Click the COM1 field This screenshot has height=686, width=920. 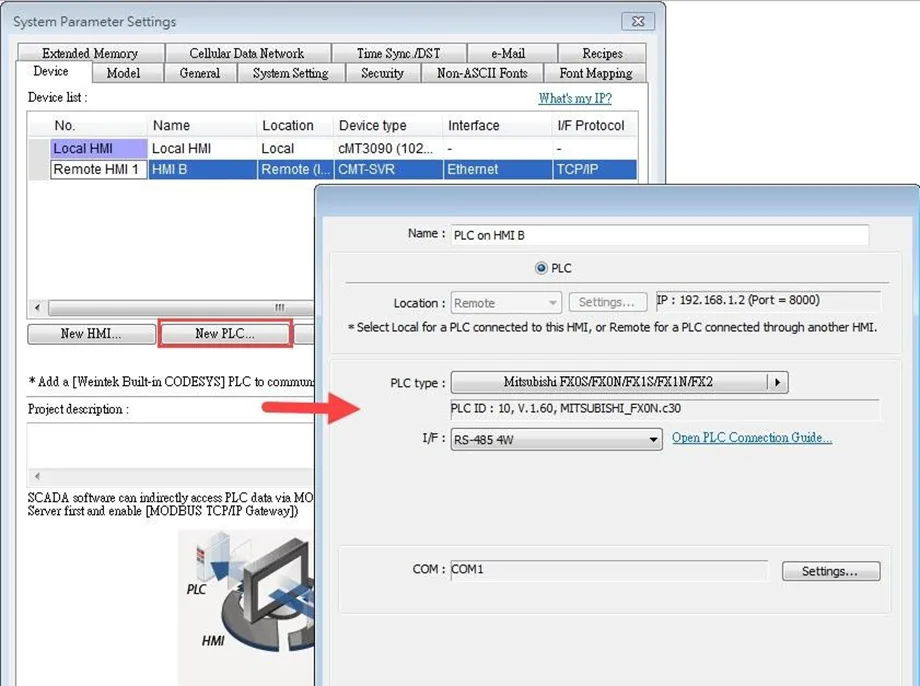pyautogui.click(x=609, y=569)
